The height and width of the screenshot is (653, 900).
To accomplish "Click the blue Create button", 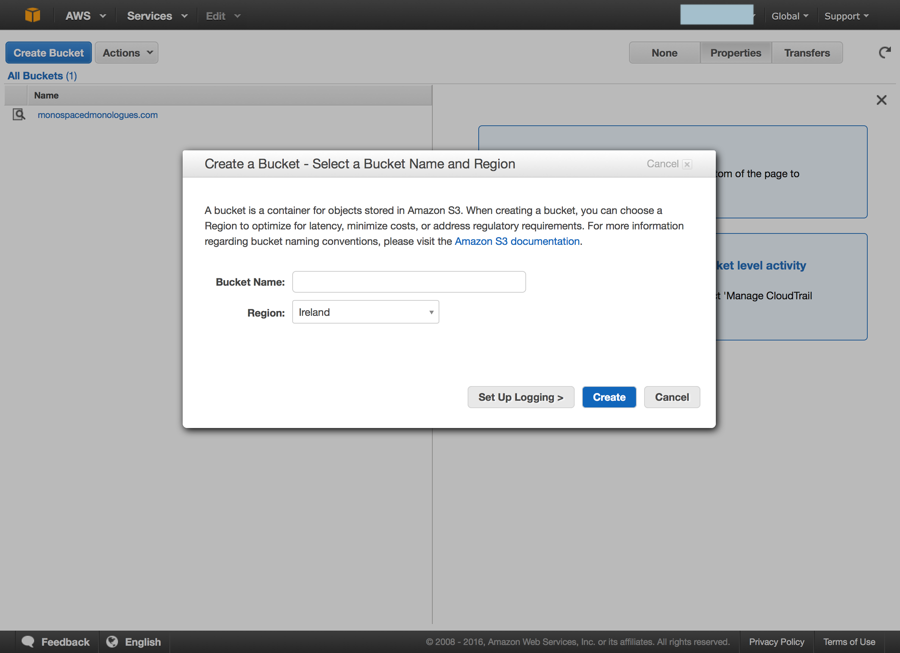I will tap(609, 397).
